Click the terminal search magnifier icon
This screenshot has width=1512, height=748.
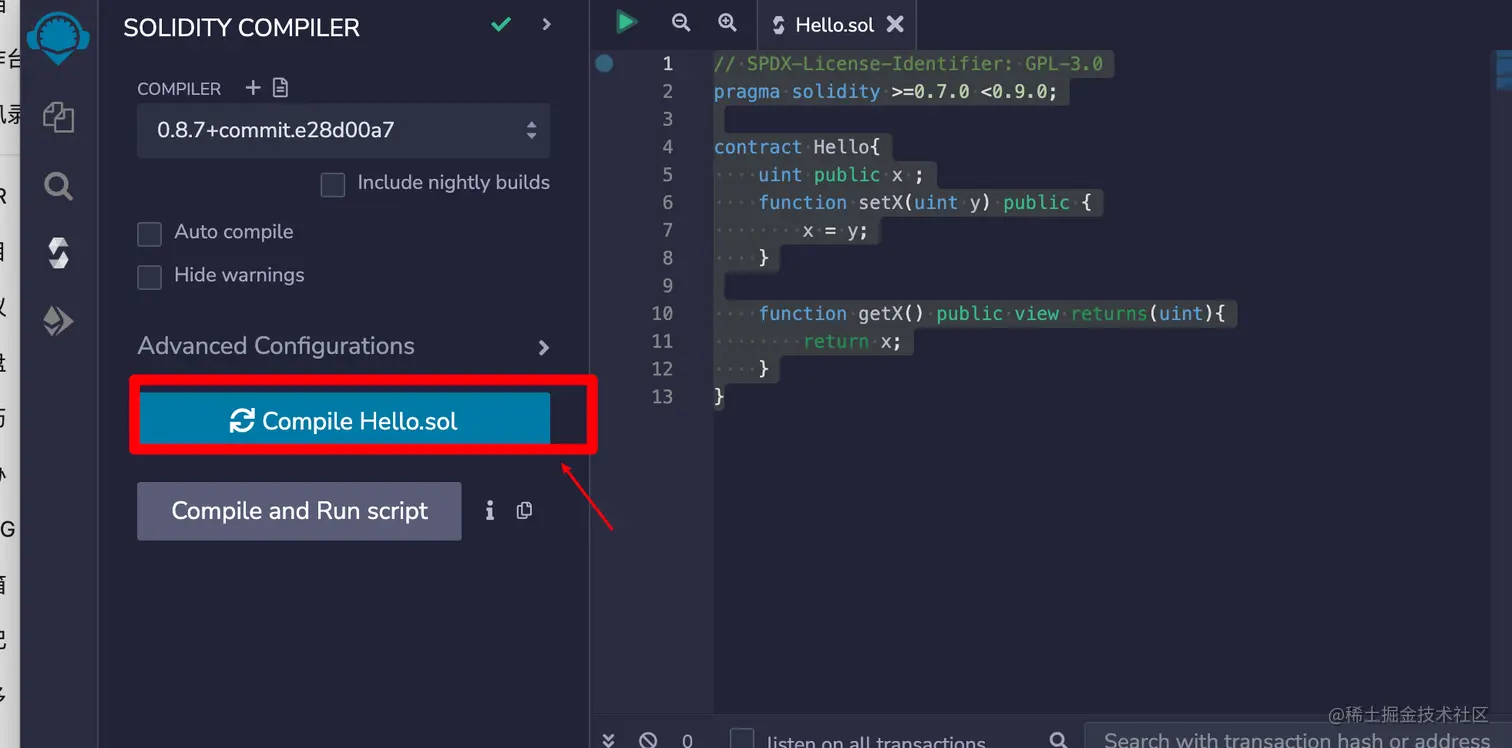1058,740
